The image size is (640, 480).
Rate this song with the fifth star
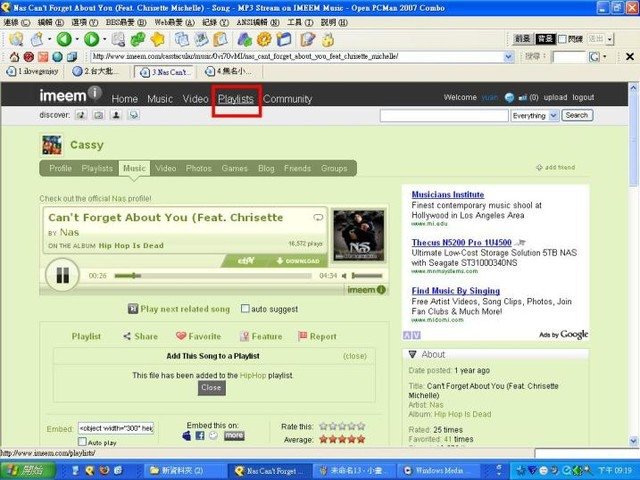tap(361, 426)
